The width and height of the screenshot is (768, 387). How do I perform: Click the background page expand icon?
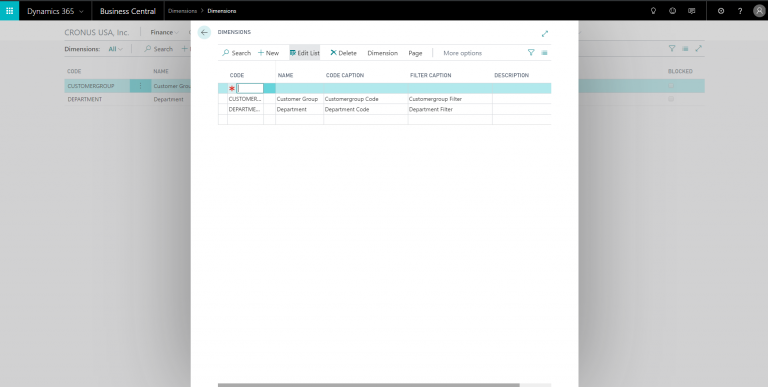698,48
